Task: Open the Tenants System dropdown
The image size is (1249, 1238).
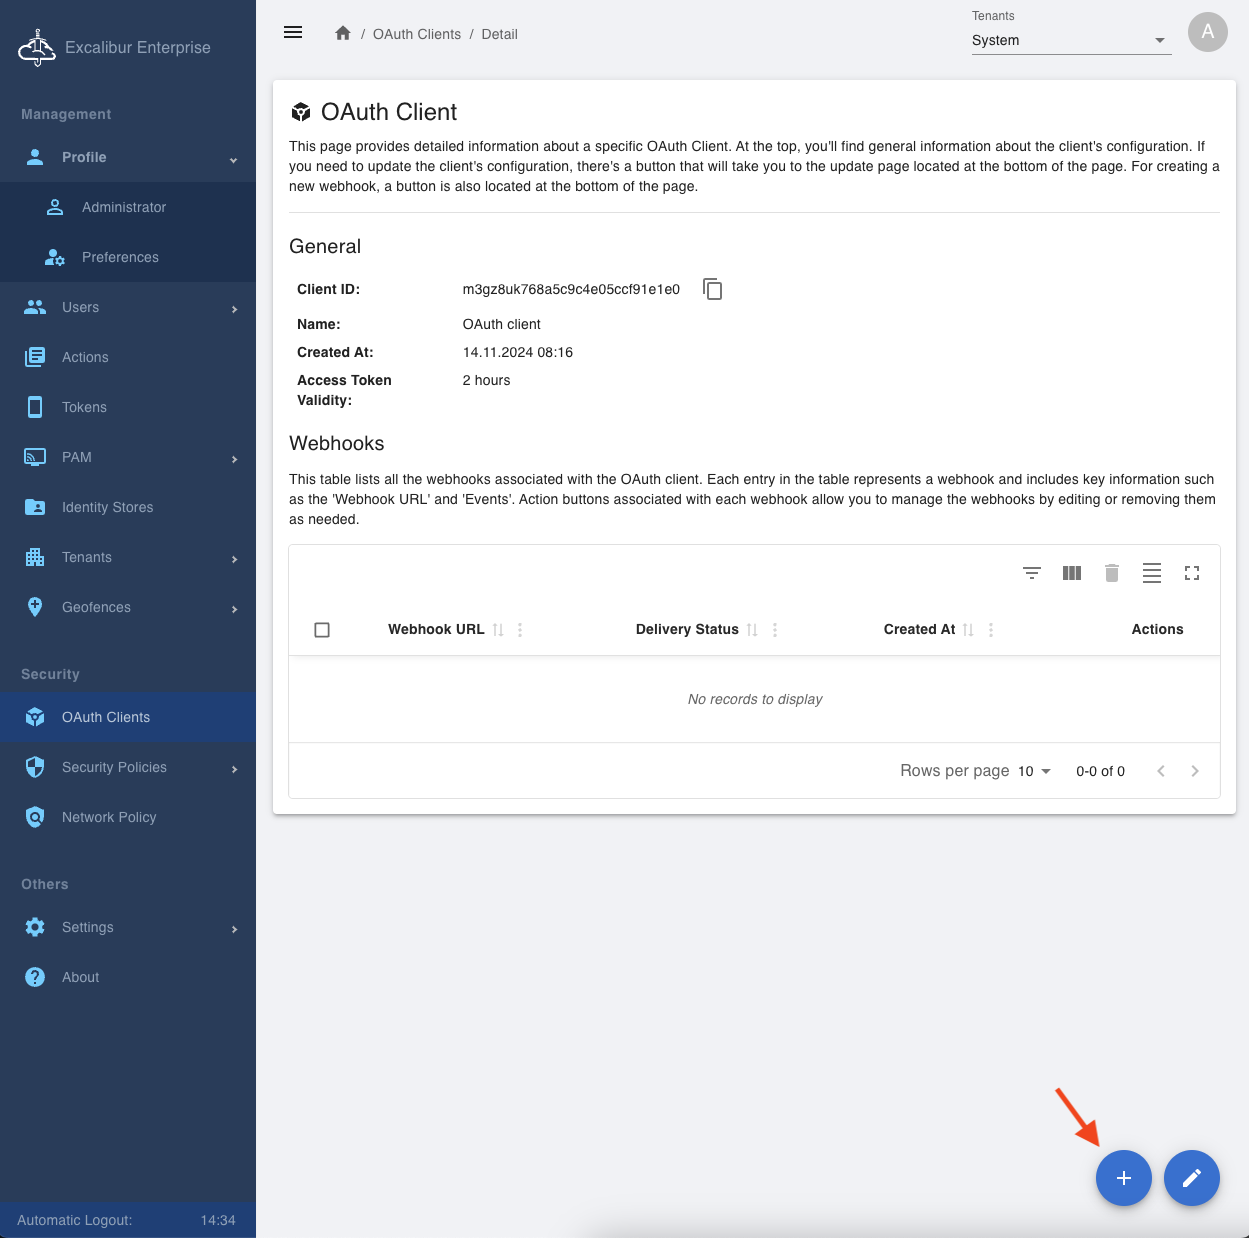Action: point(1070,40)
